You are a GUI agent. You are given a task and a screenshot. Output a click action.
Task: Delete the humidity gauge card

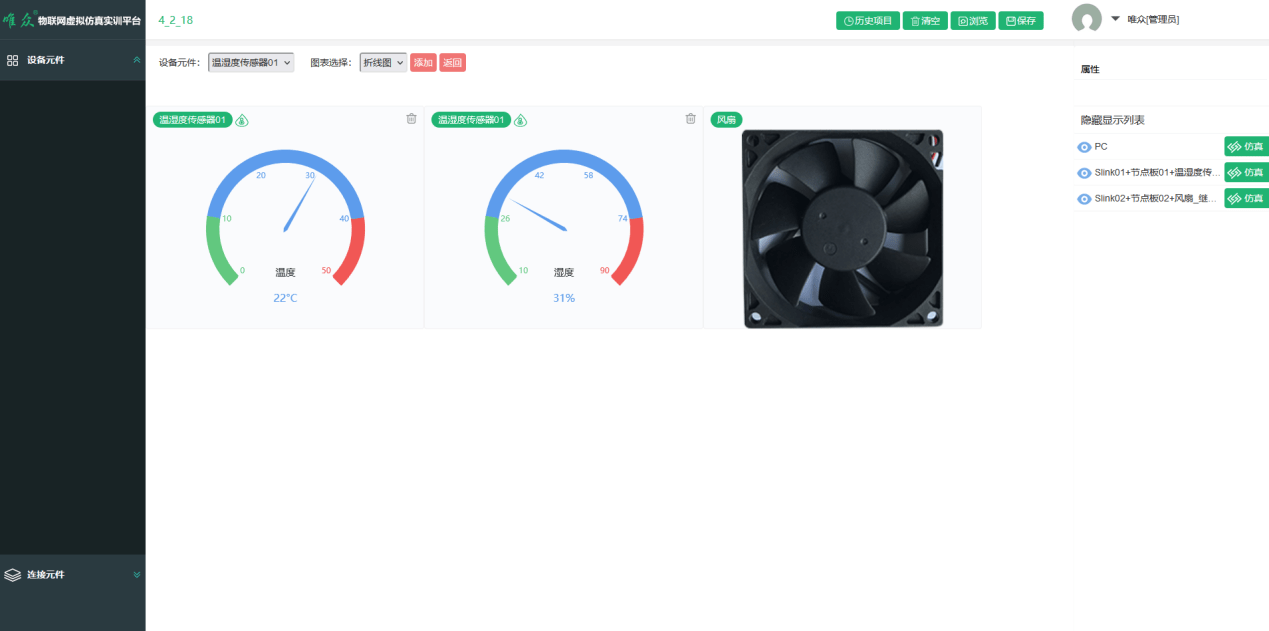(x=690, y=119)
